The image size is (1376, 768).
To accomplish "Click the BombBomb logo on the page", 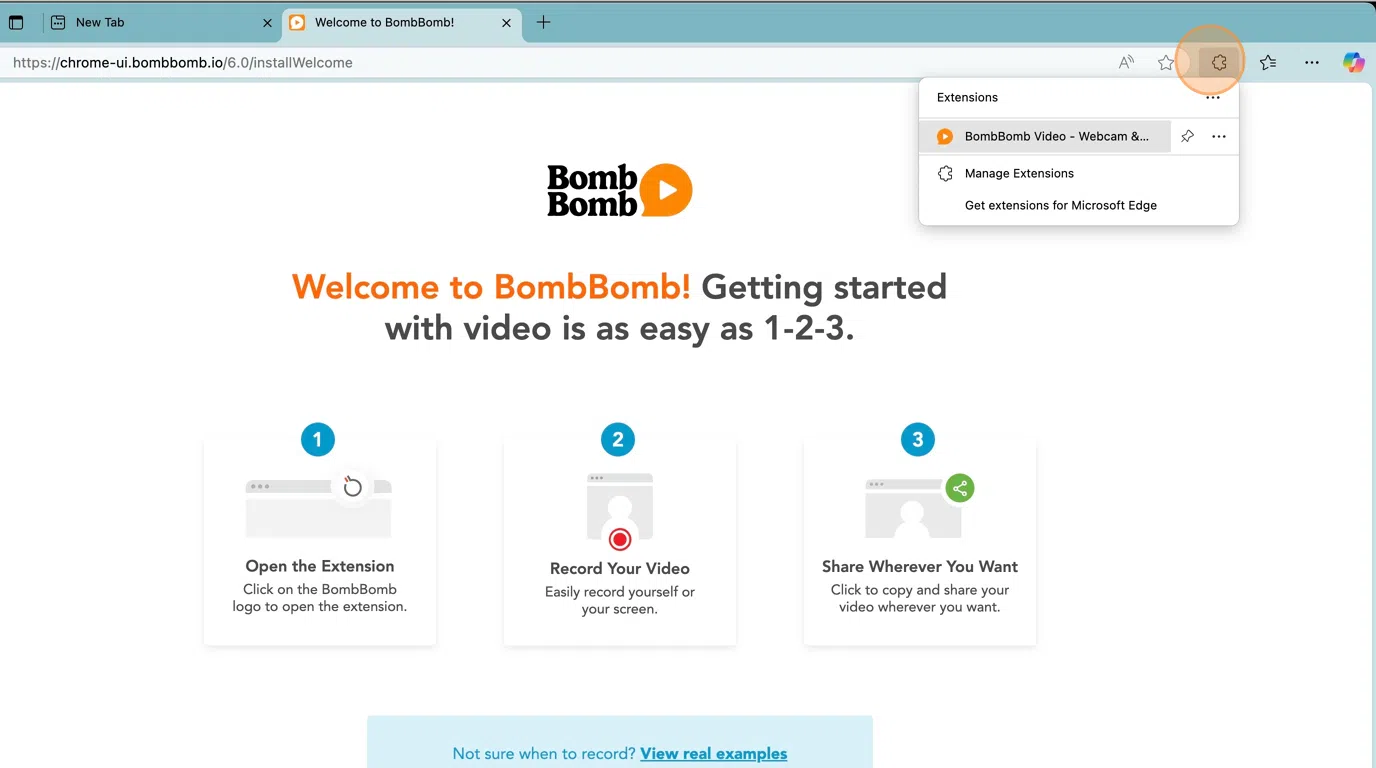I will tap(619, 190).
